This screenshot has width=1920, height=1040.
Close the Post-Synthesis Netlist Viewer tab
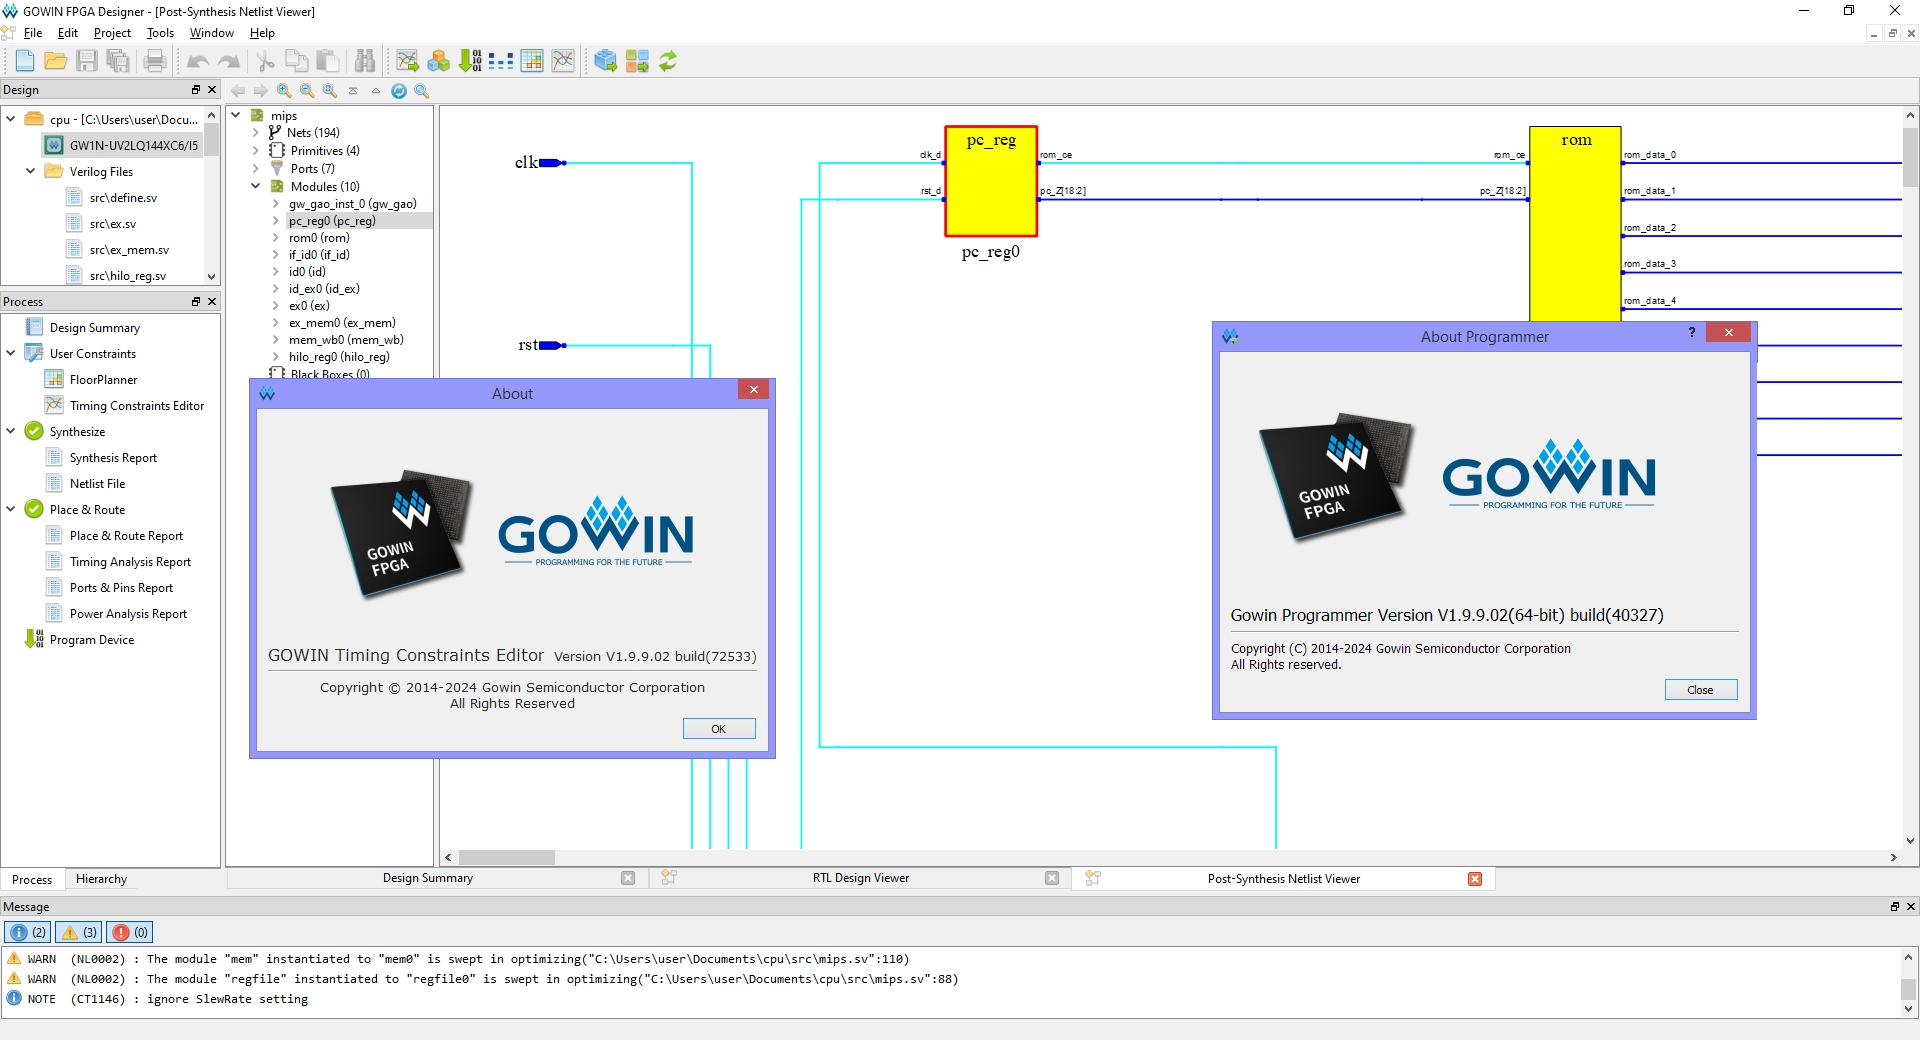1475,878
